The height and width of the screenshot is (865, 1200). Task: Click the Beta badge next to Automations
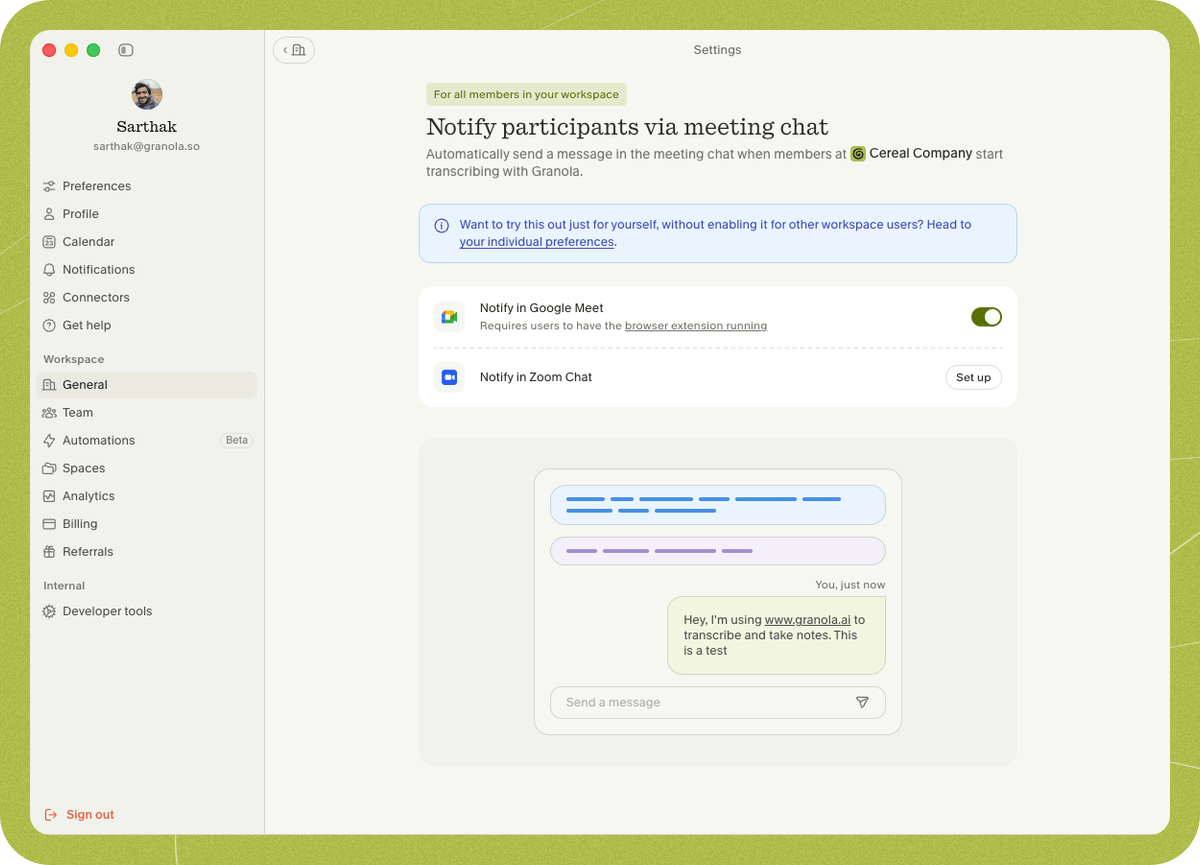click(x=237, y=440)
